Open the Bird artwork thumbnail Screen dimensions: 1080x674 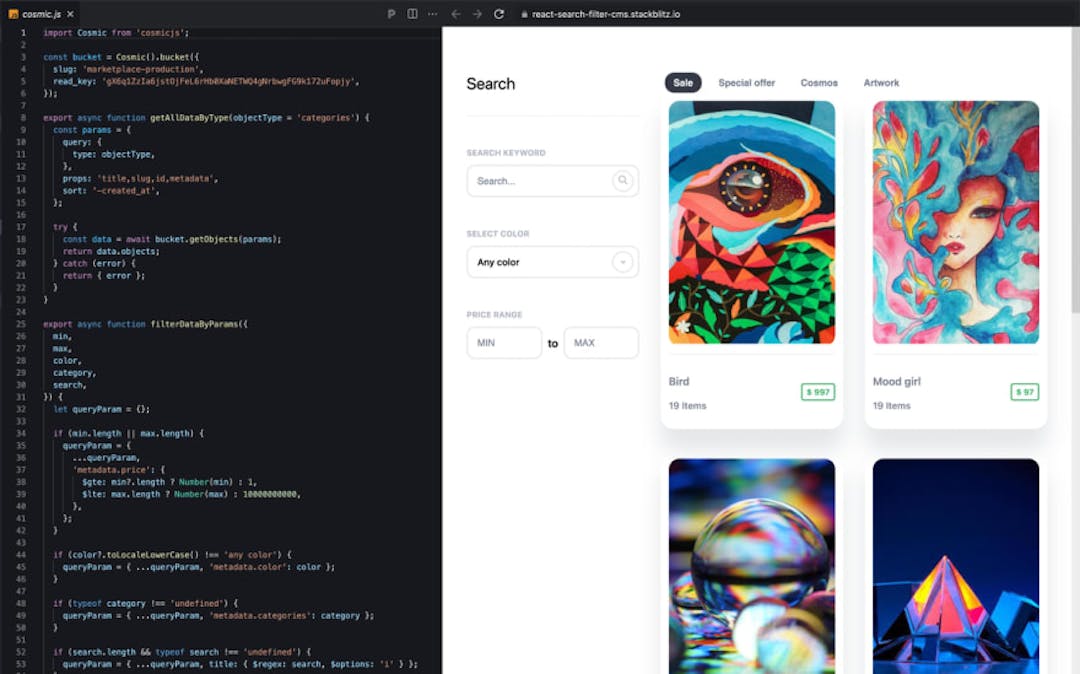pos(751,222)
